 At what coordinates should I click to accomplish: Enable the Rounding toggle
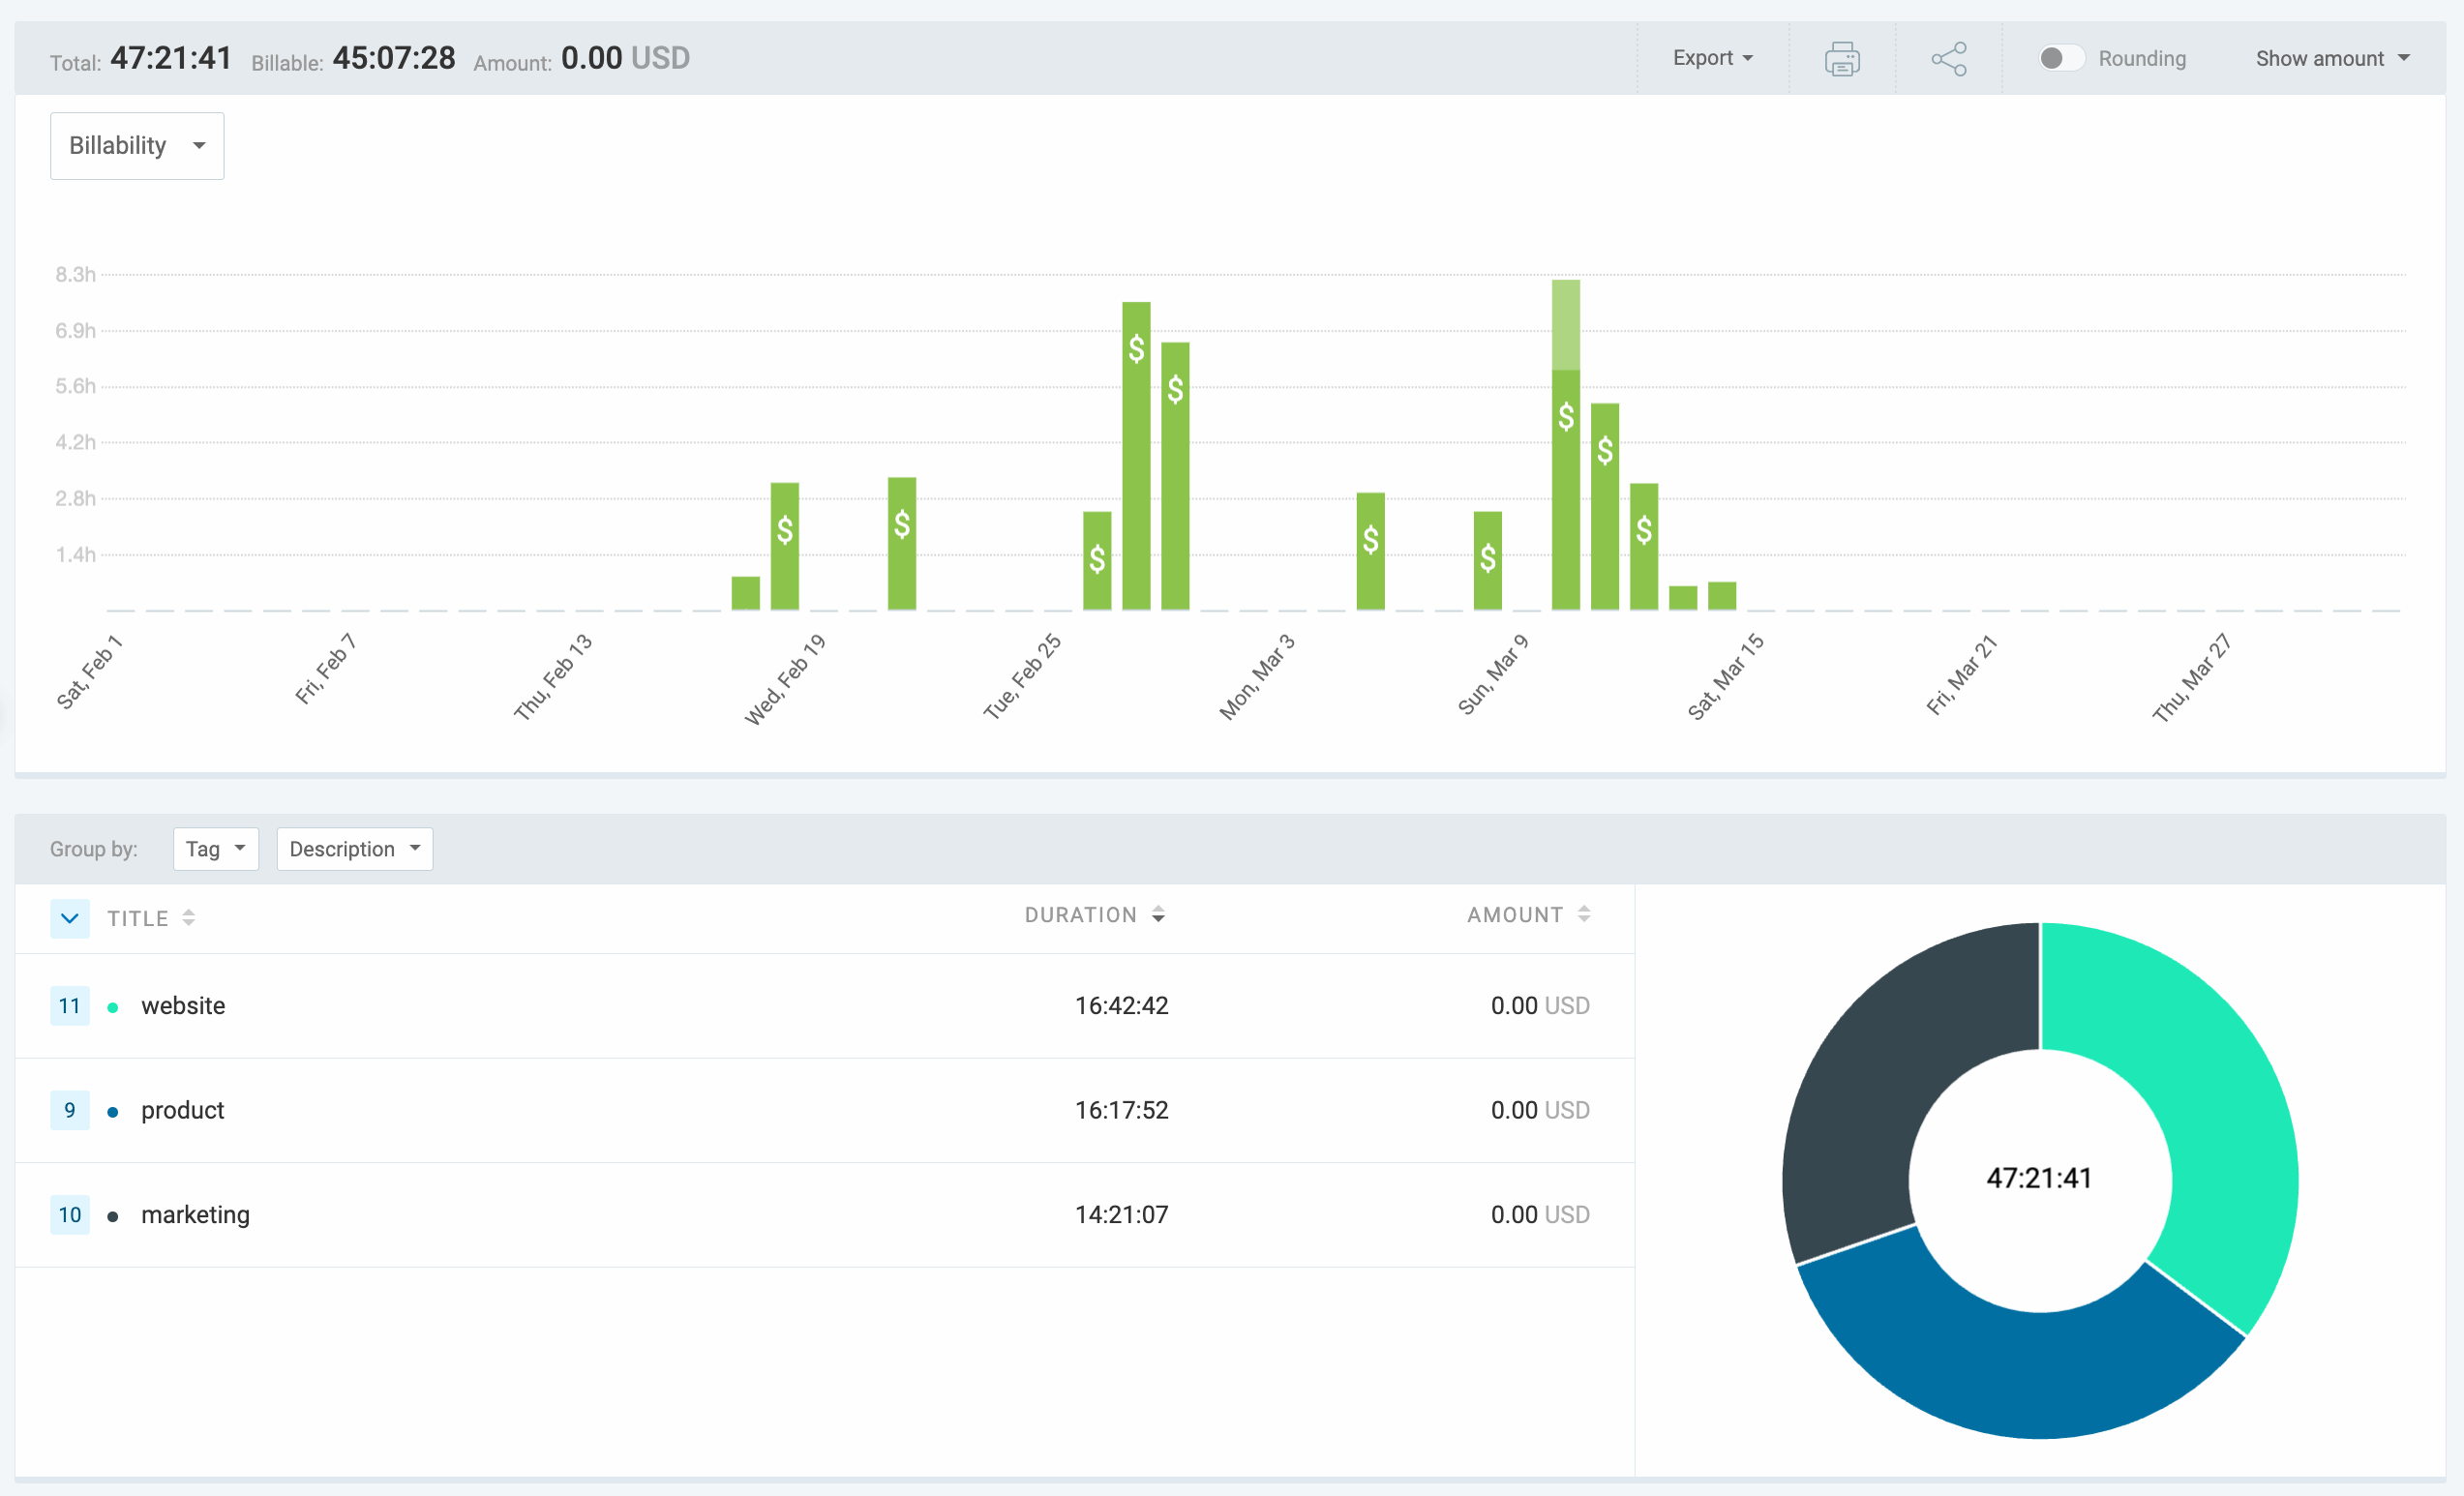2062,58
